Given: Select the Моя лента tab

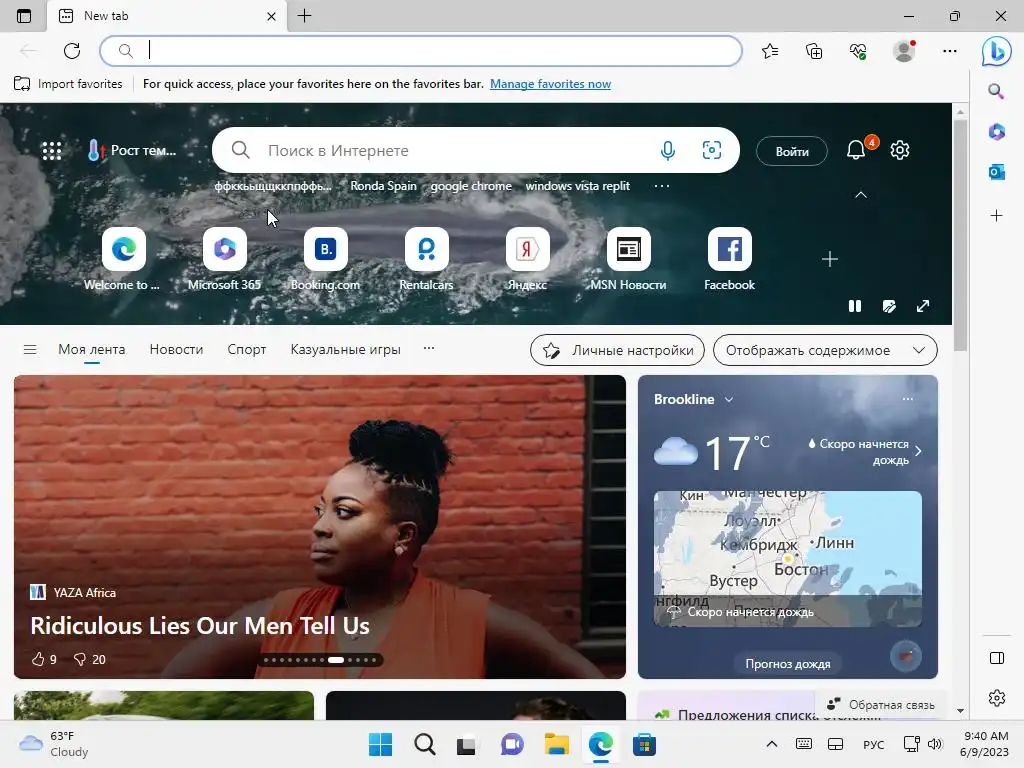Looking at the screenshot, I should (x=91, y=349).
